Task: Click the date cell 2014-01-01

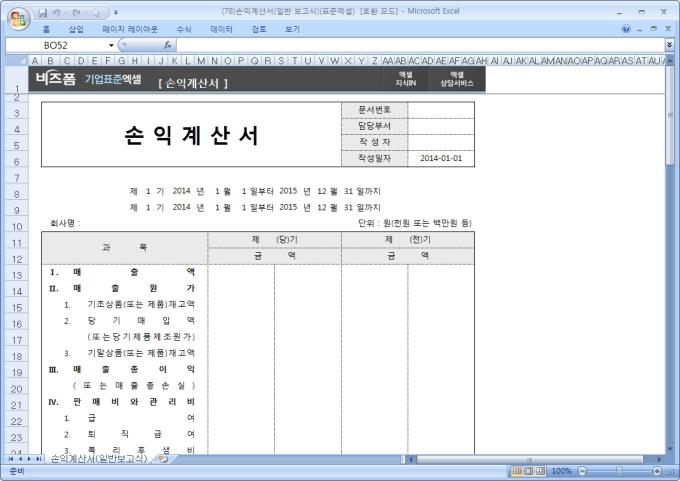Action: 441,158
